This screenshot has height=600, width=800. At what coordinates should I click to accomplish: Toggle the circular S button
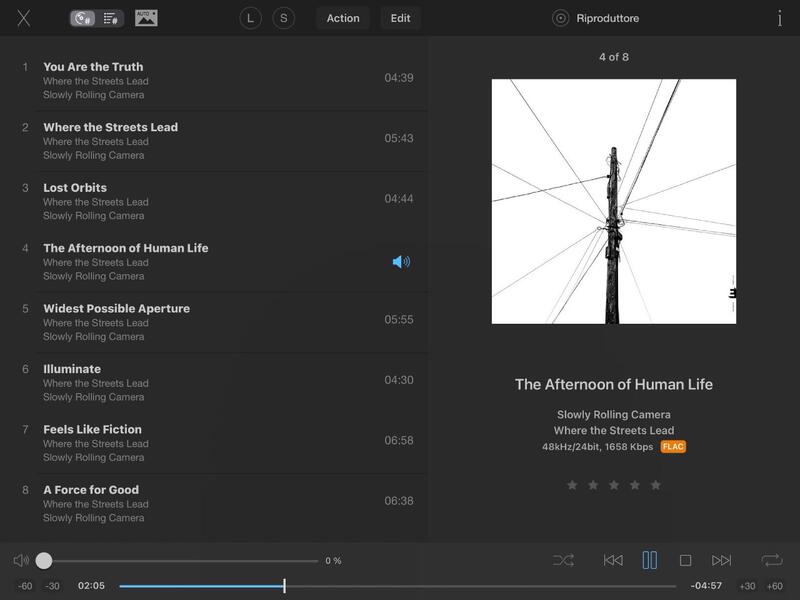284,18
